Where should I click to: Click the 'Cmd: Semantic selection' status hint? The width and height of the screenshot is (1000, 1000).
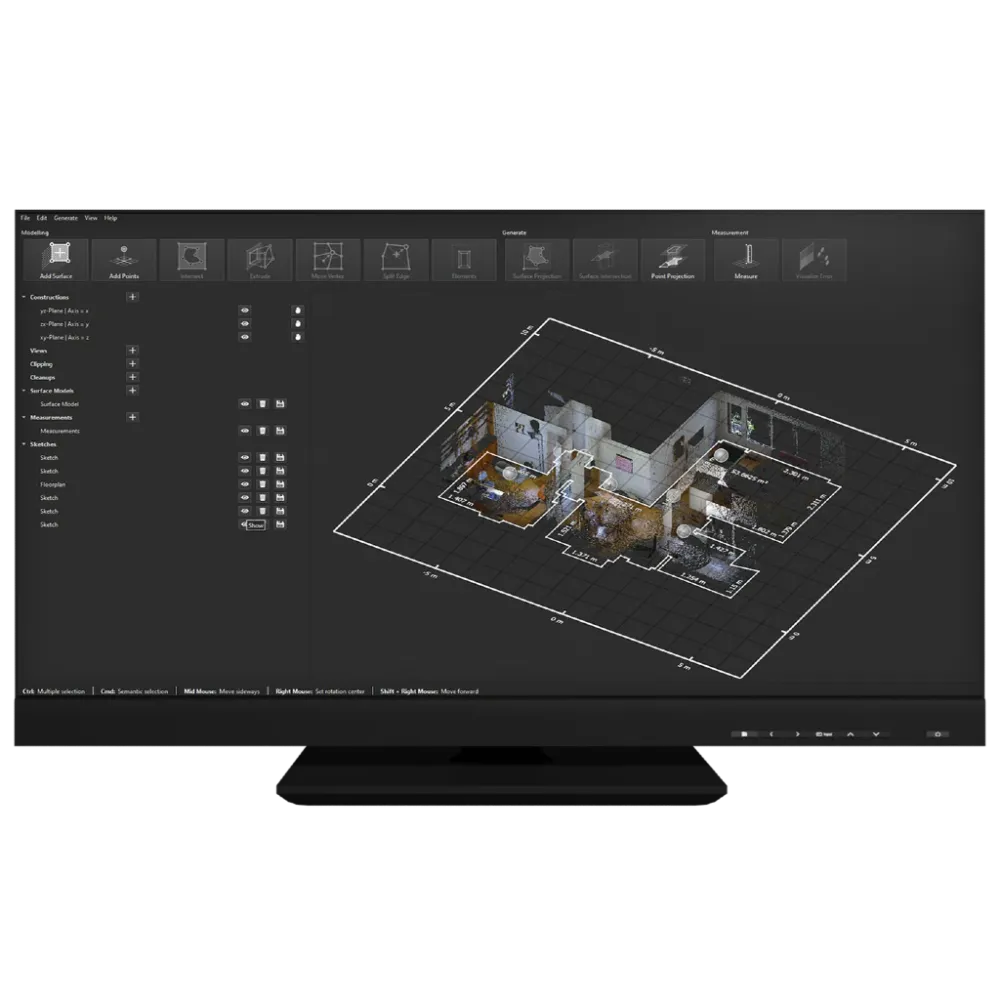click(135, 691)
